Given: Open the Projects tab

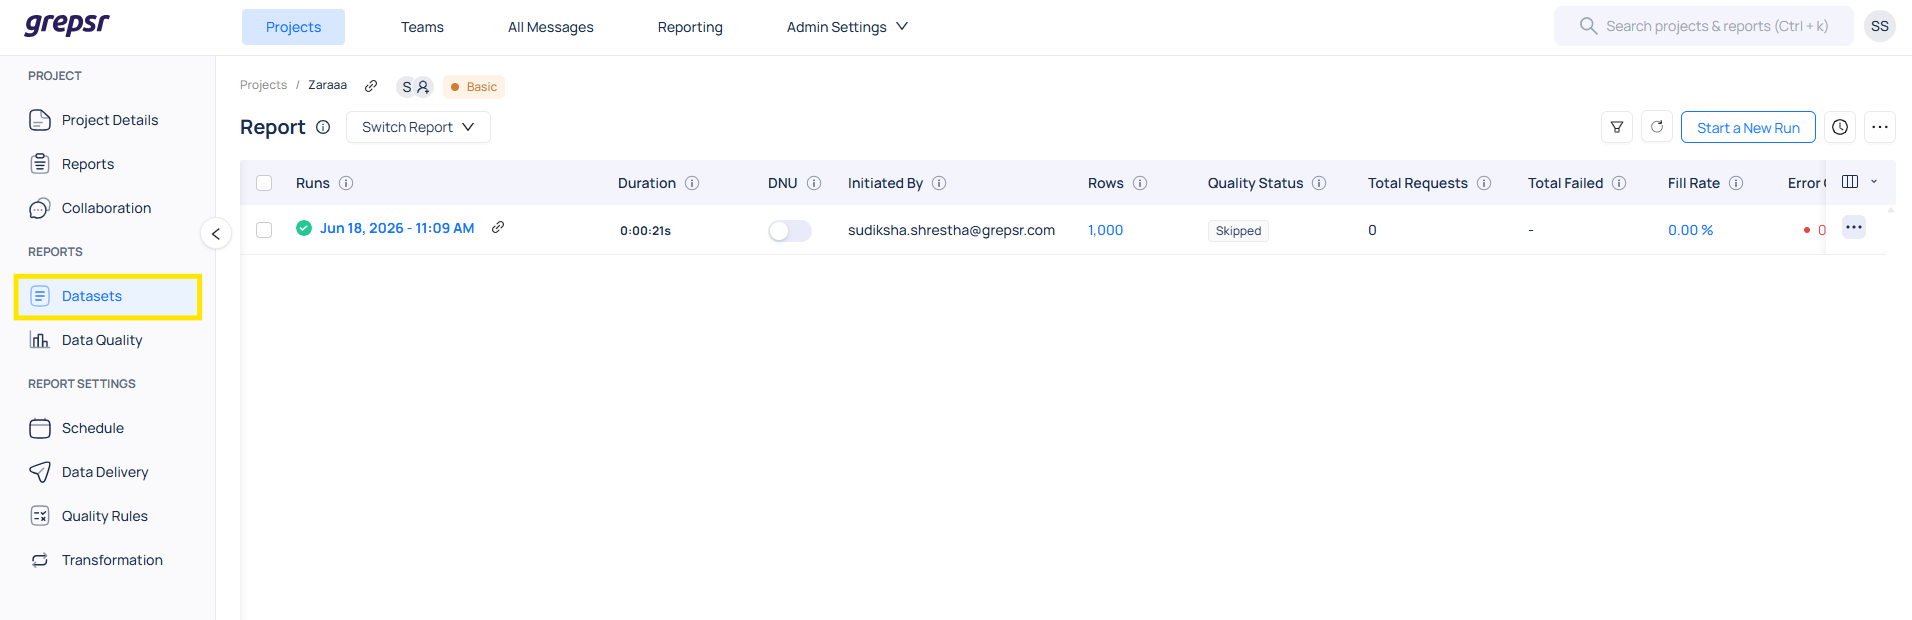Looking at the screenshot, I should (293, 27).
